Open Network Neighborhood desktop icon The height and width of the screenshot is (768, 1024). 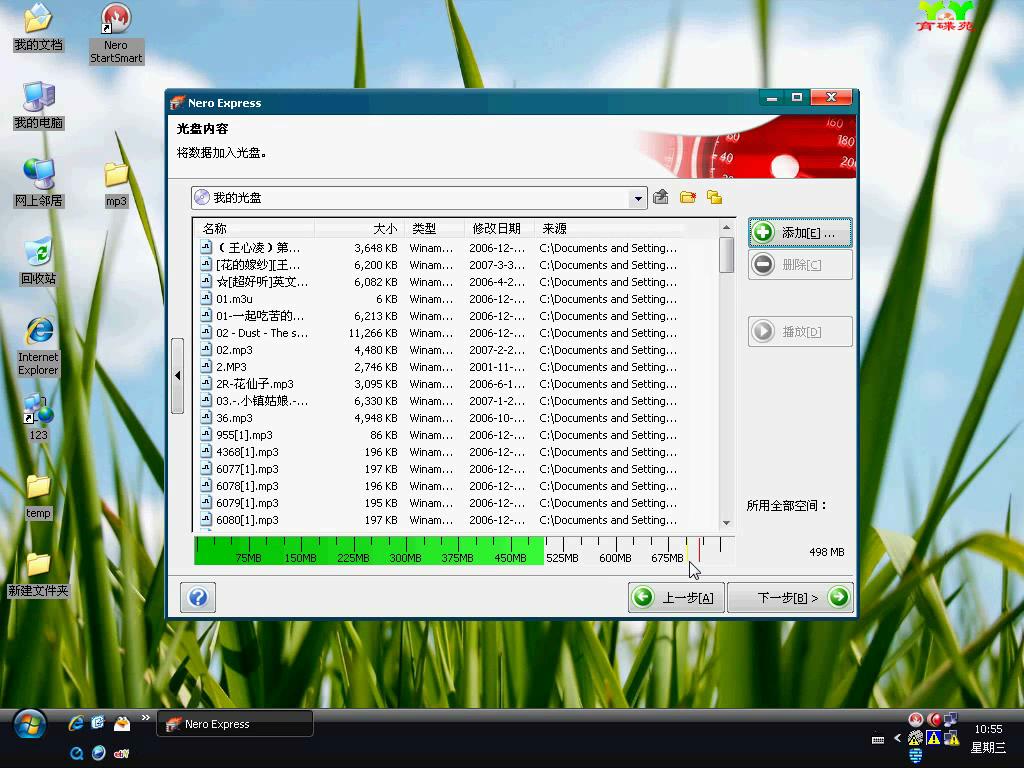click(x=38, y=184)
